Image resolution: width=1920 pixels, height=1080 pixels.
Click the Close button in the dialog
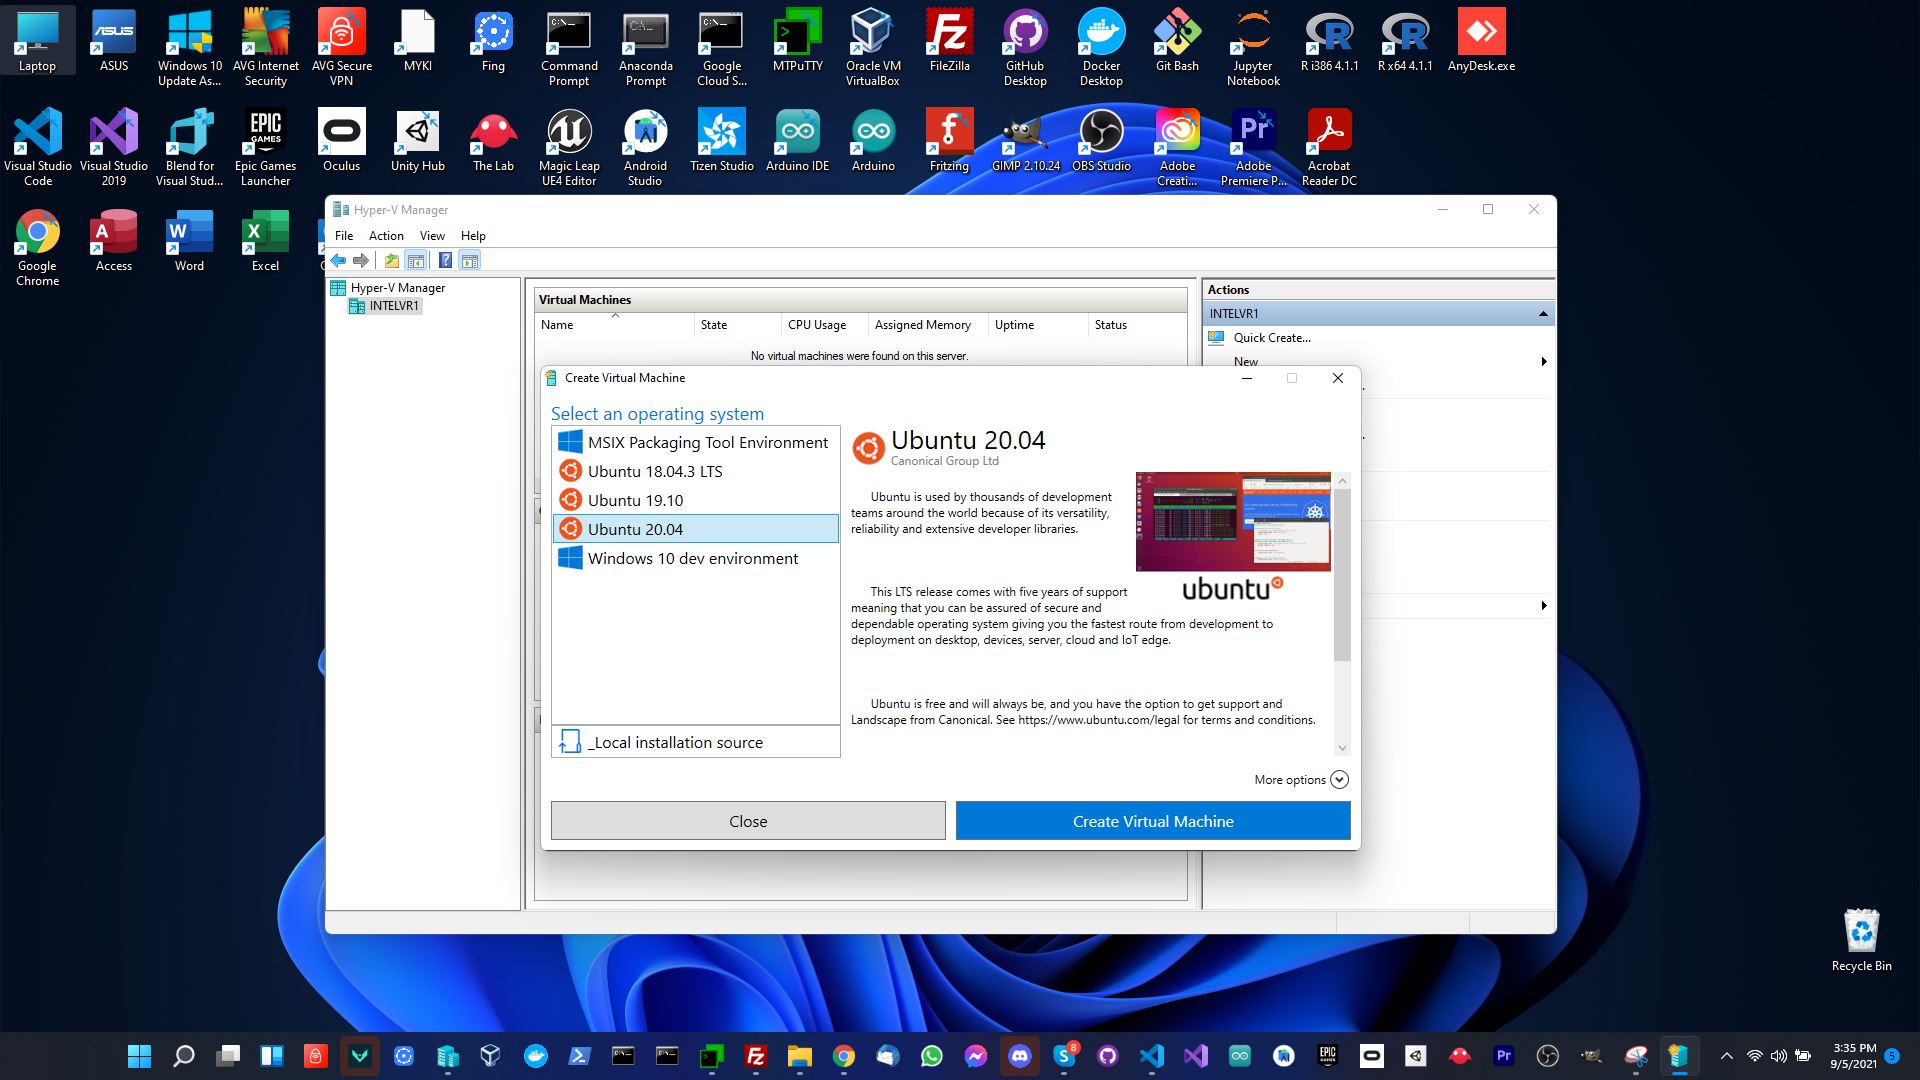[x=748, y=821]
